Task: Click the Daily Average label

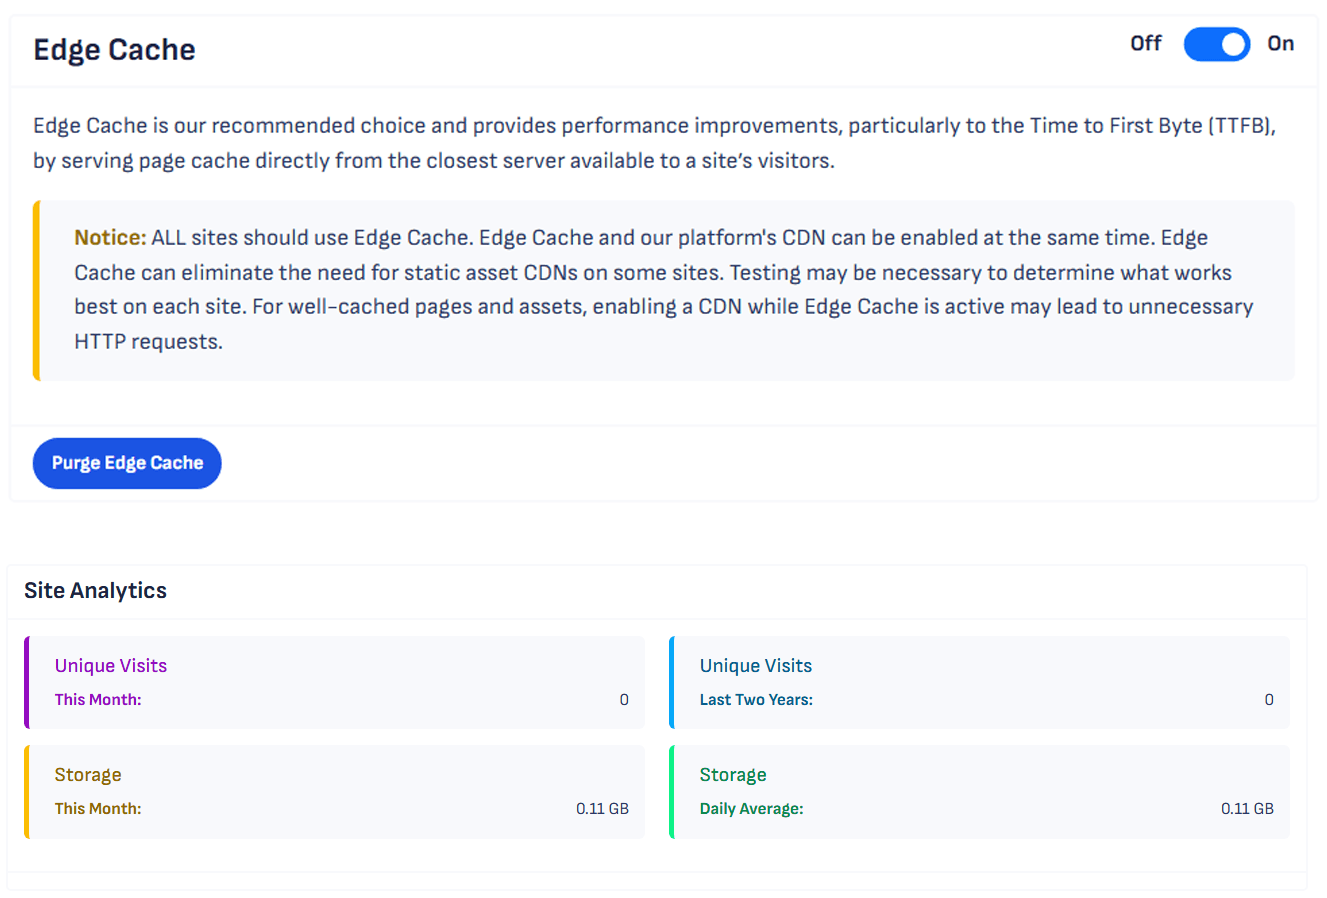Action: pos(751,809)
